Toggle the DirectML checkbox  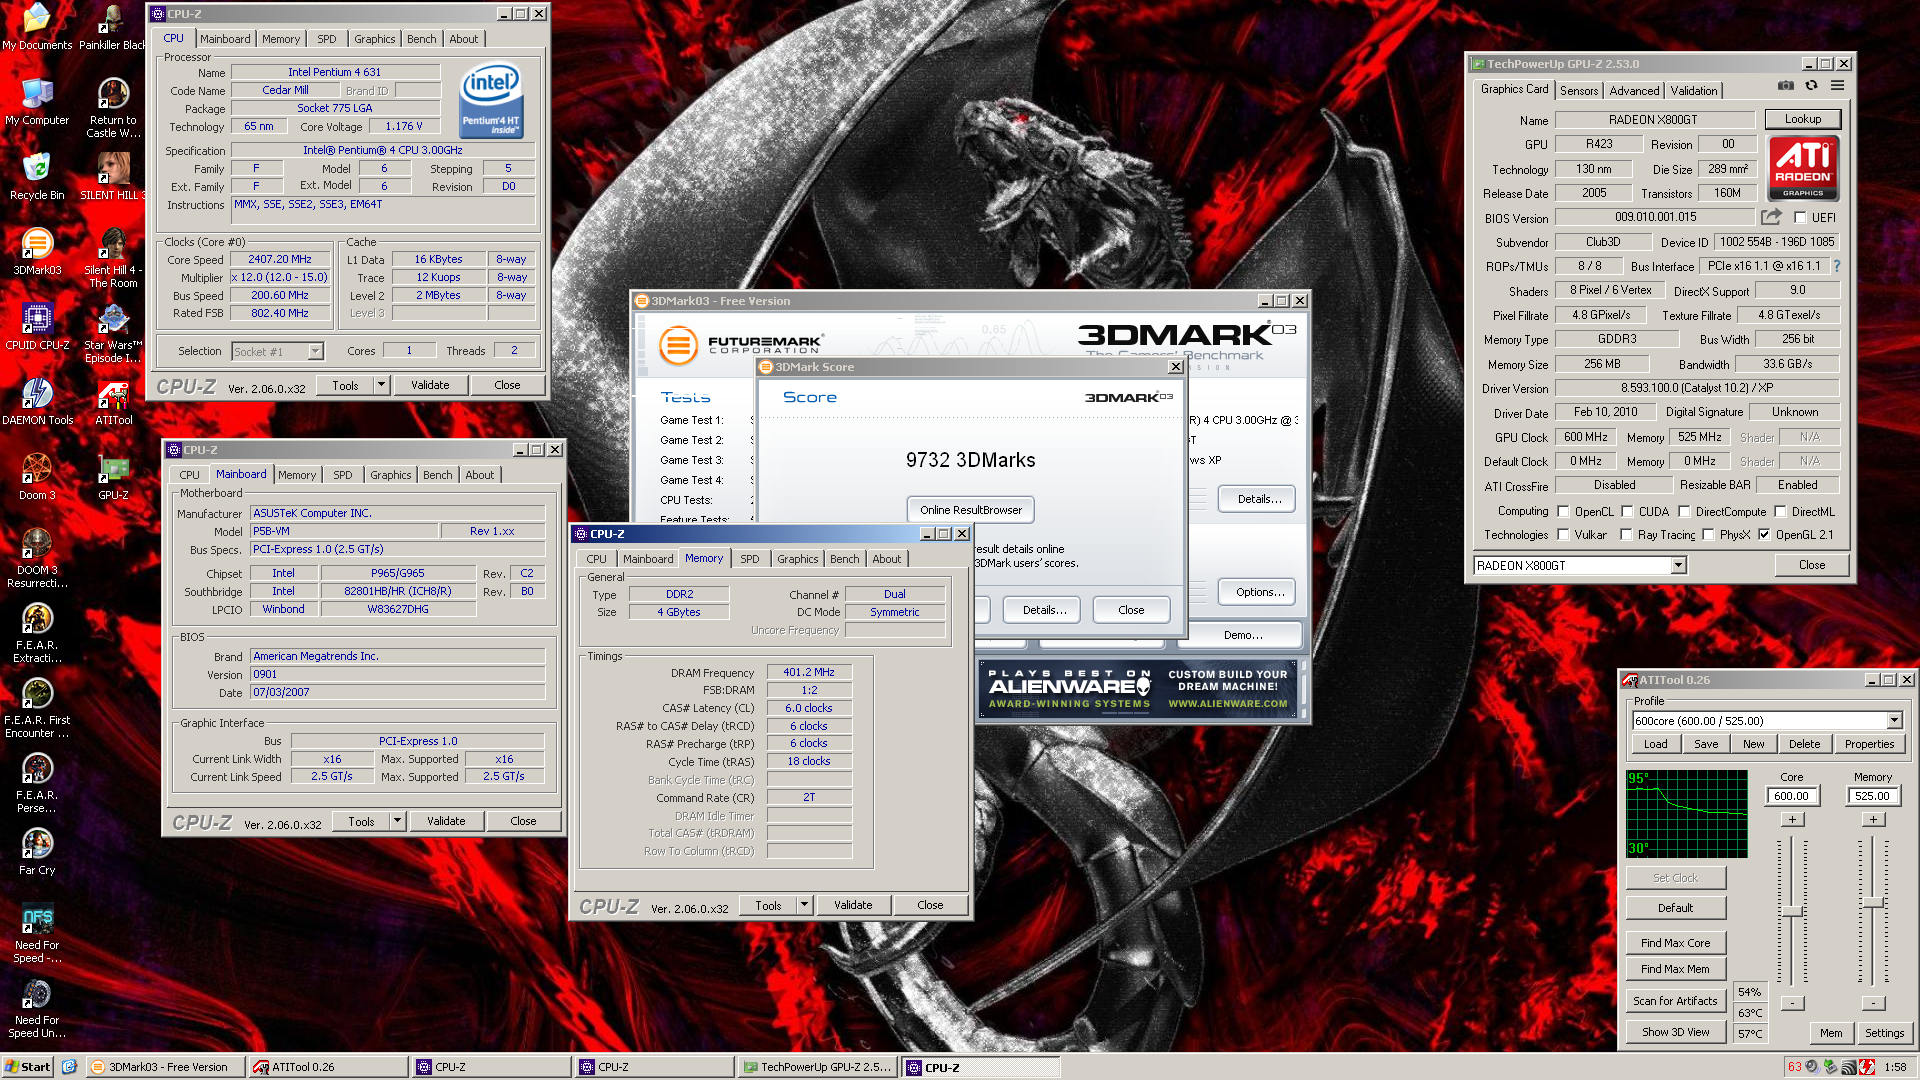pyautogui.click(x=1780, y=511)
